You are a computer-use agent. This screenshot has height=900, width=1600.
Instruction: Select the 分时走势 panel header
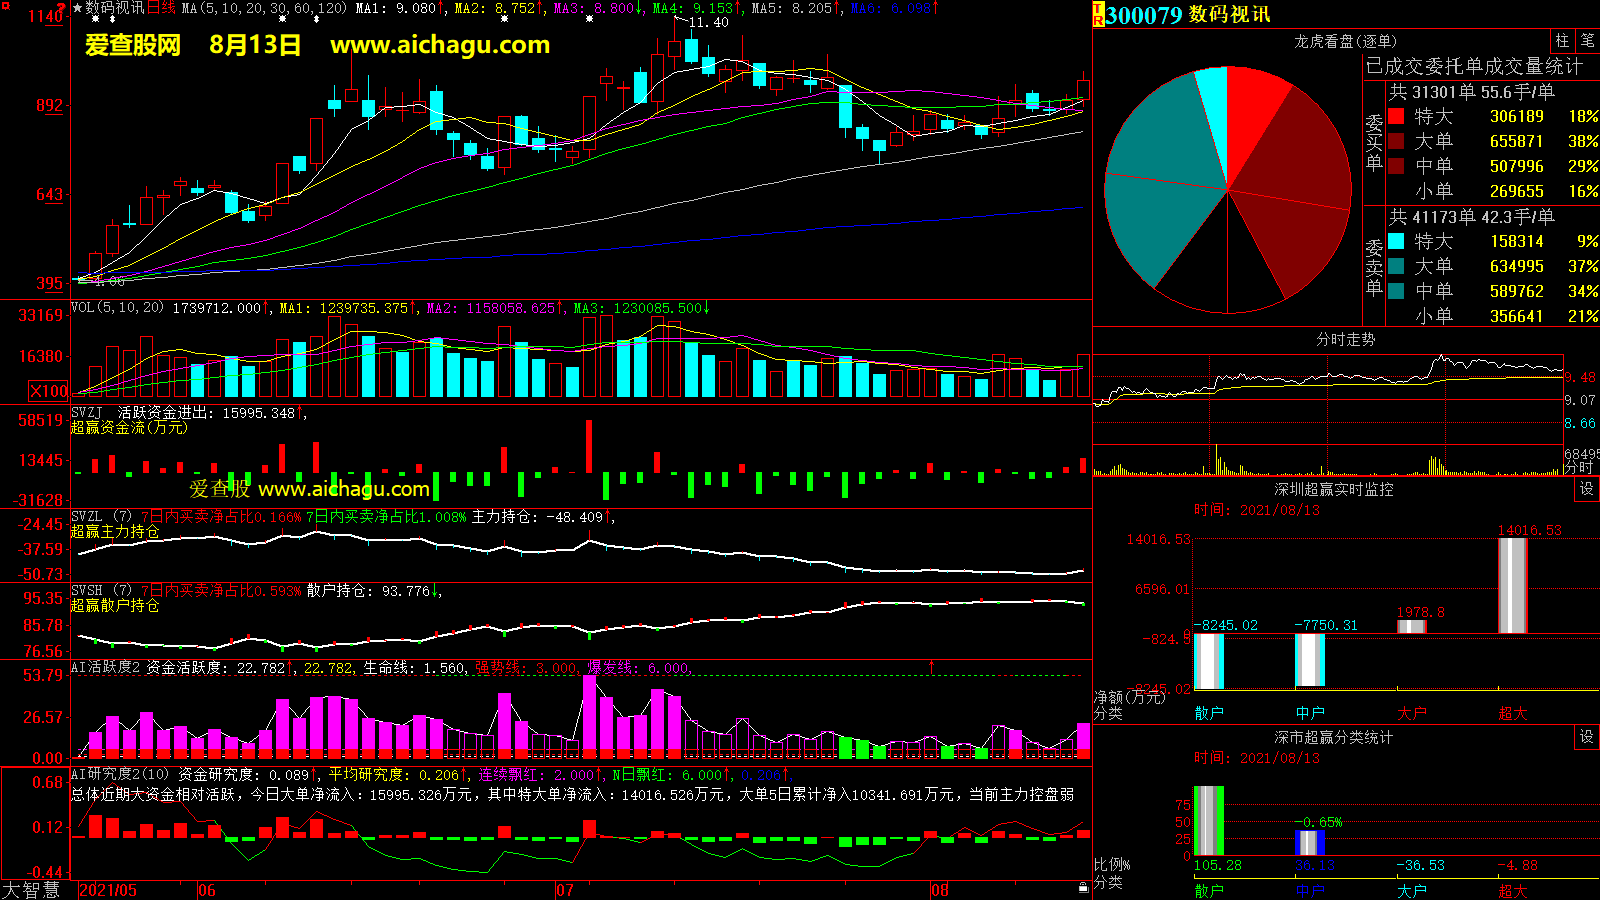[x=1345, y=339]
